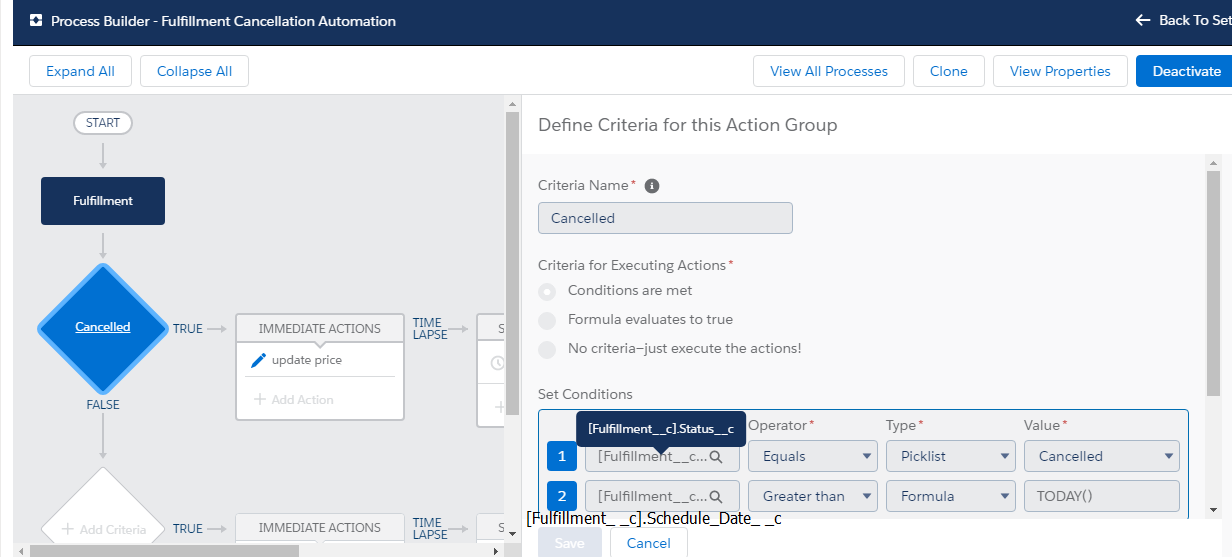Click the View All Processes button
1232x557 pixels.
(828, 71)
